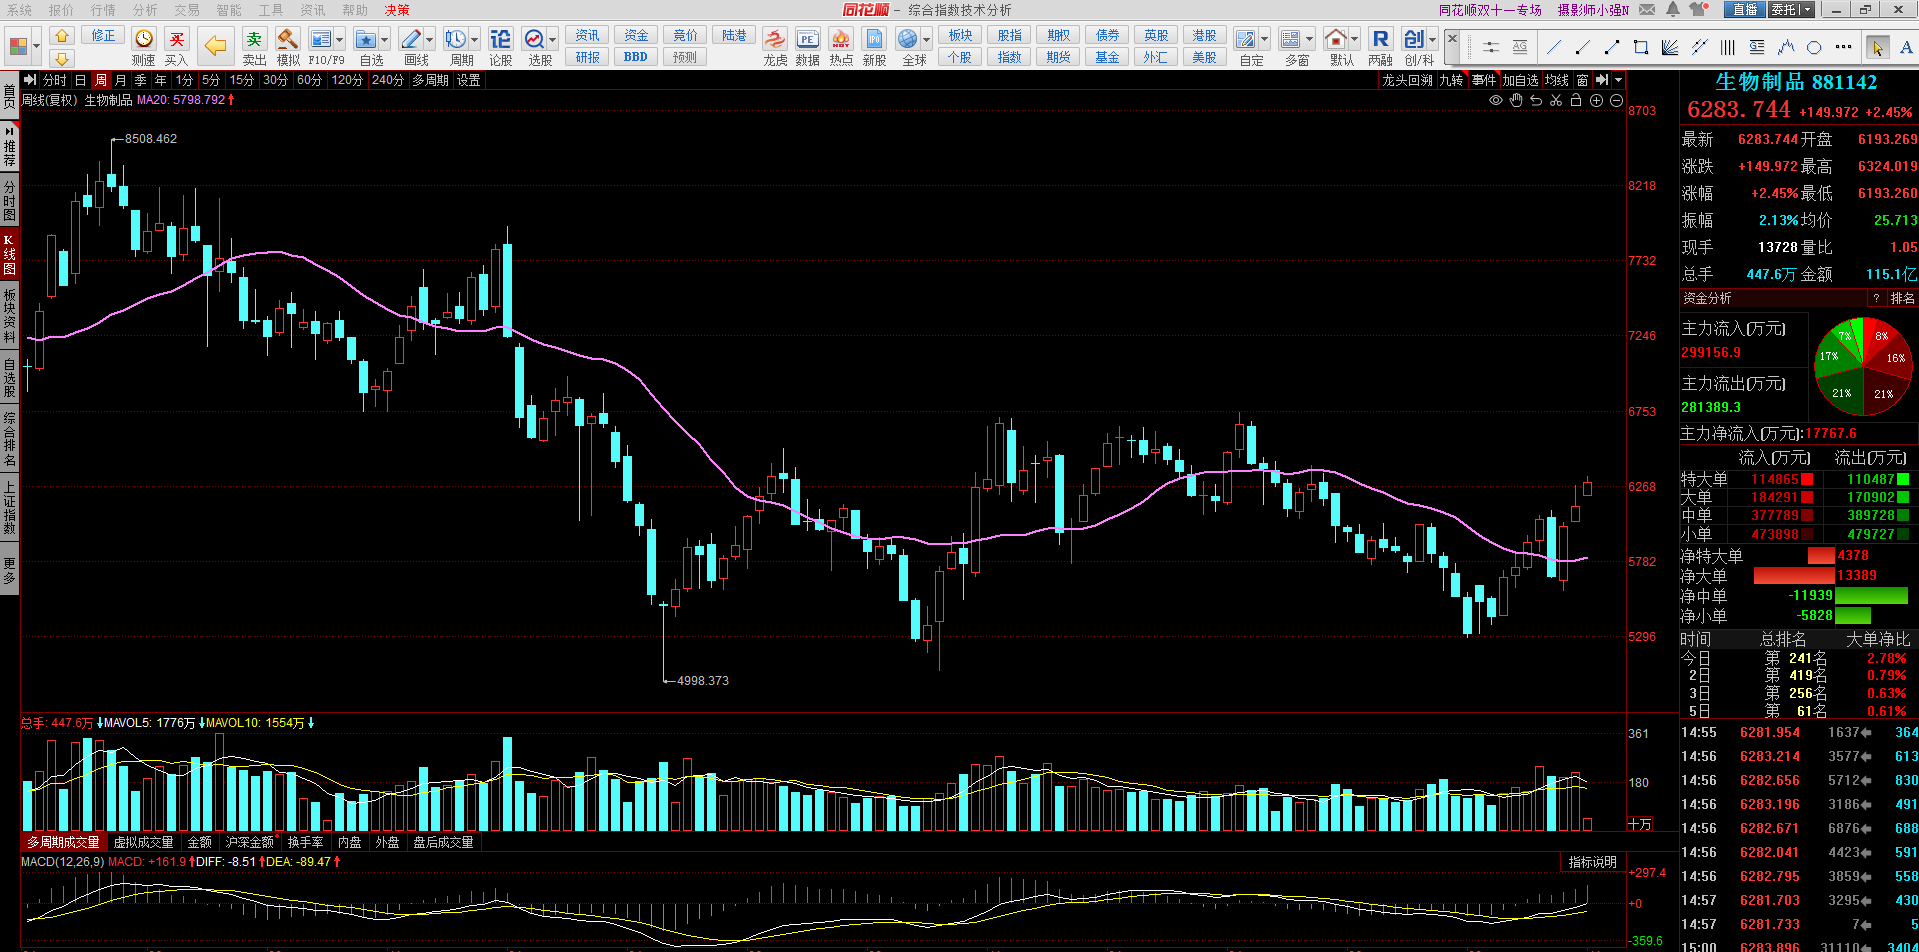This screenshot has height=952, width=1919.
Task: Click the 资讯 button
Action: click(x=587, y=35)
